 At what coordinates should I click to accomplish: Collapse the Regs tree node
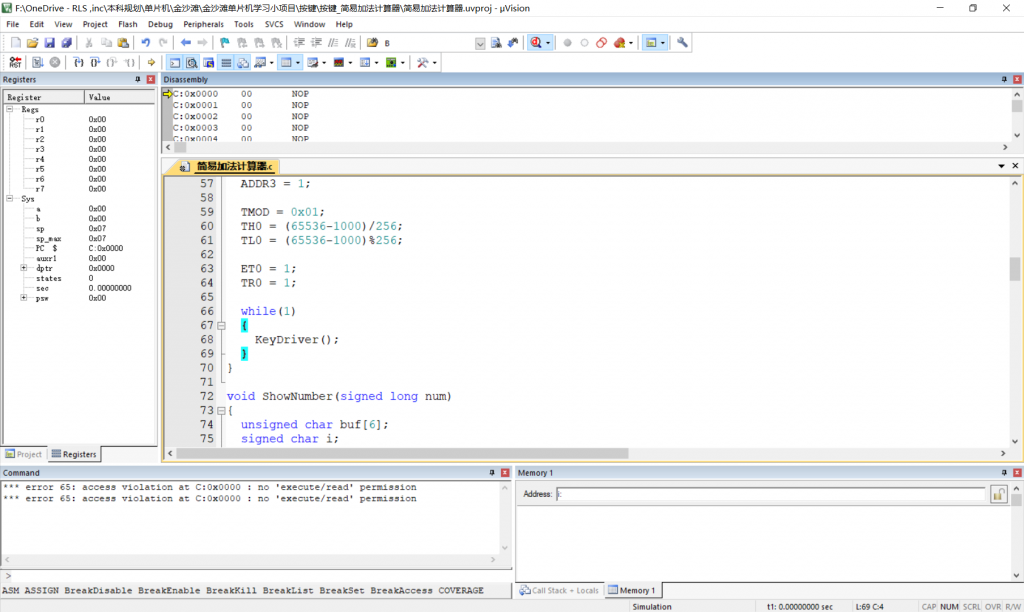point(9,109)
